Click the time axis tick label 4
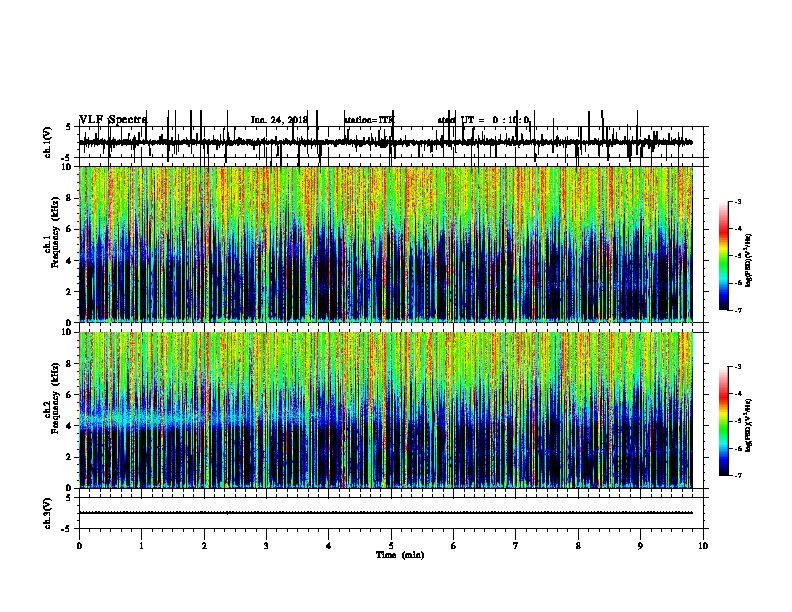792x612 pixels. pos(329,545)
